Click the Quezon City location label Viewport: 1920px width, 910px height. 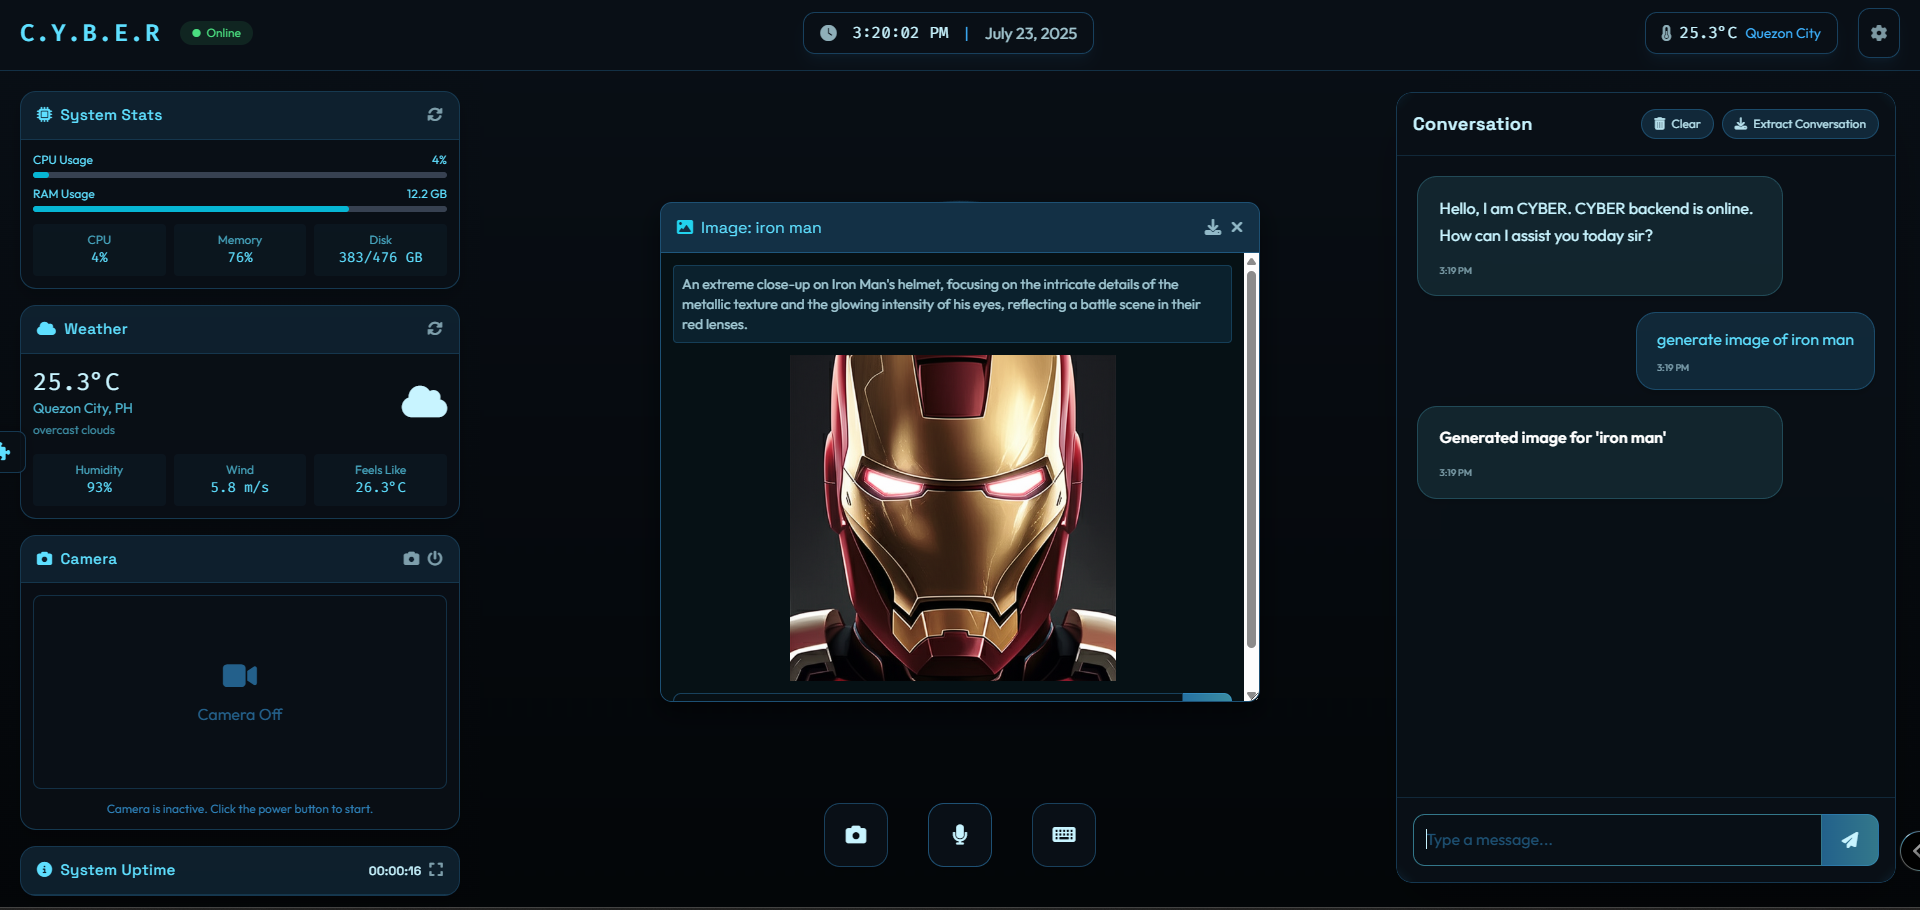pos(1783,33)
